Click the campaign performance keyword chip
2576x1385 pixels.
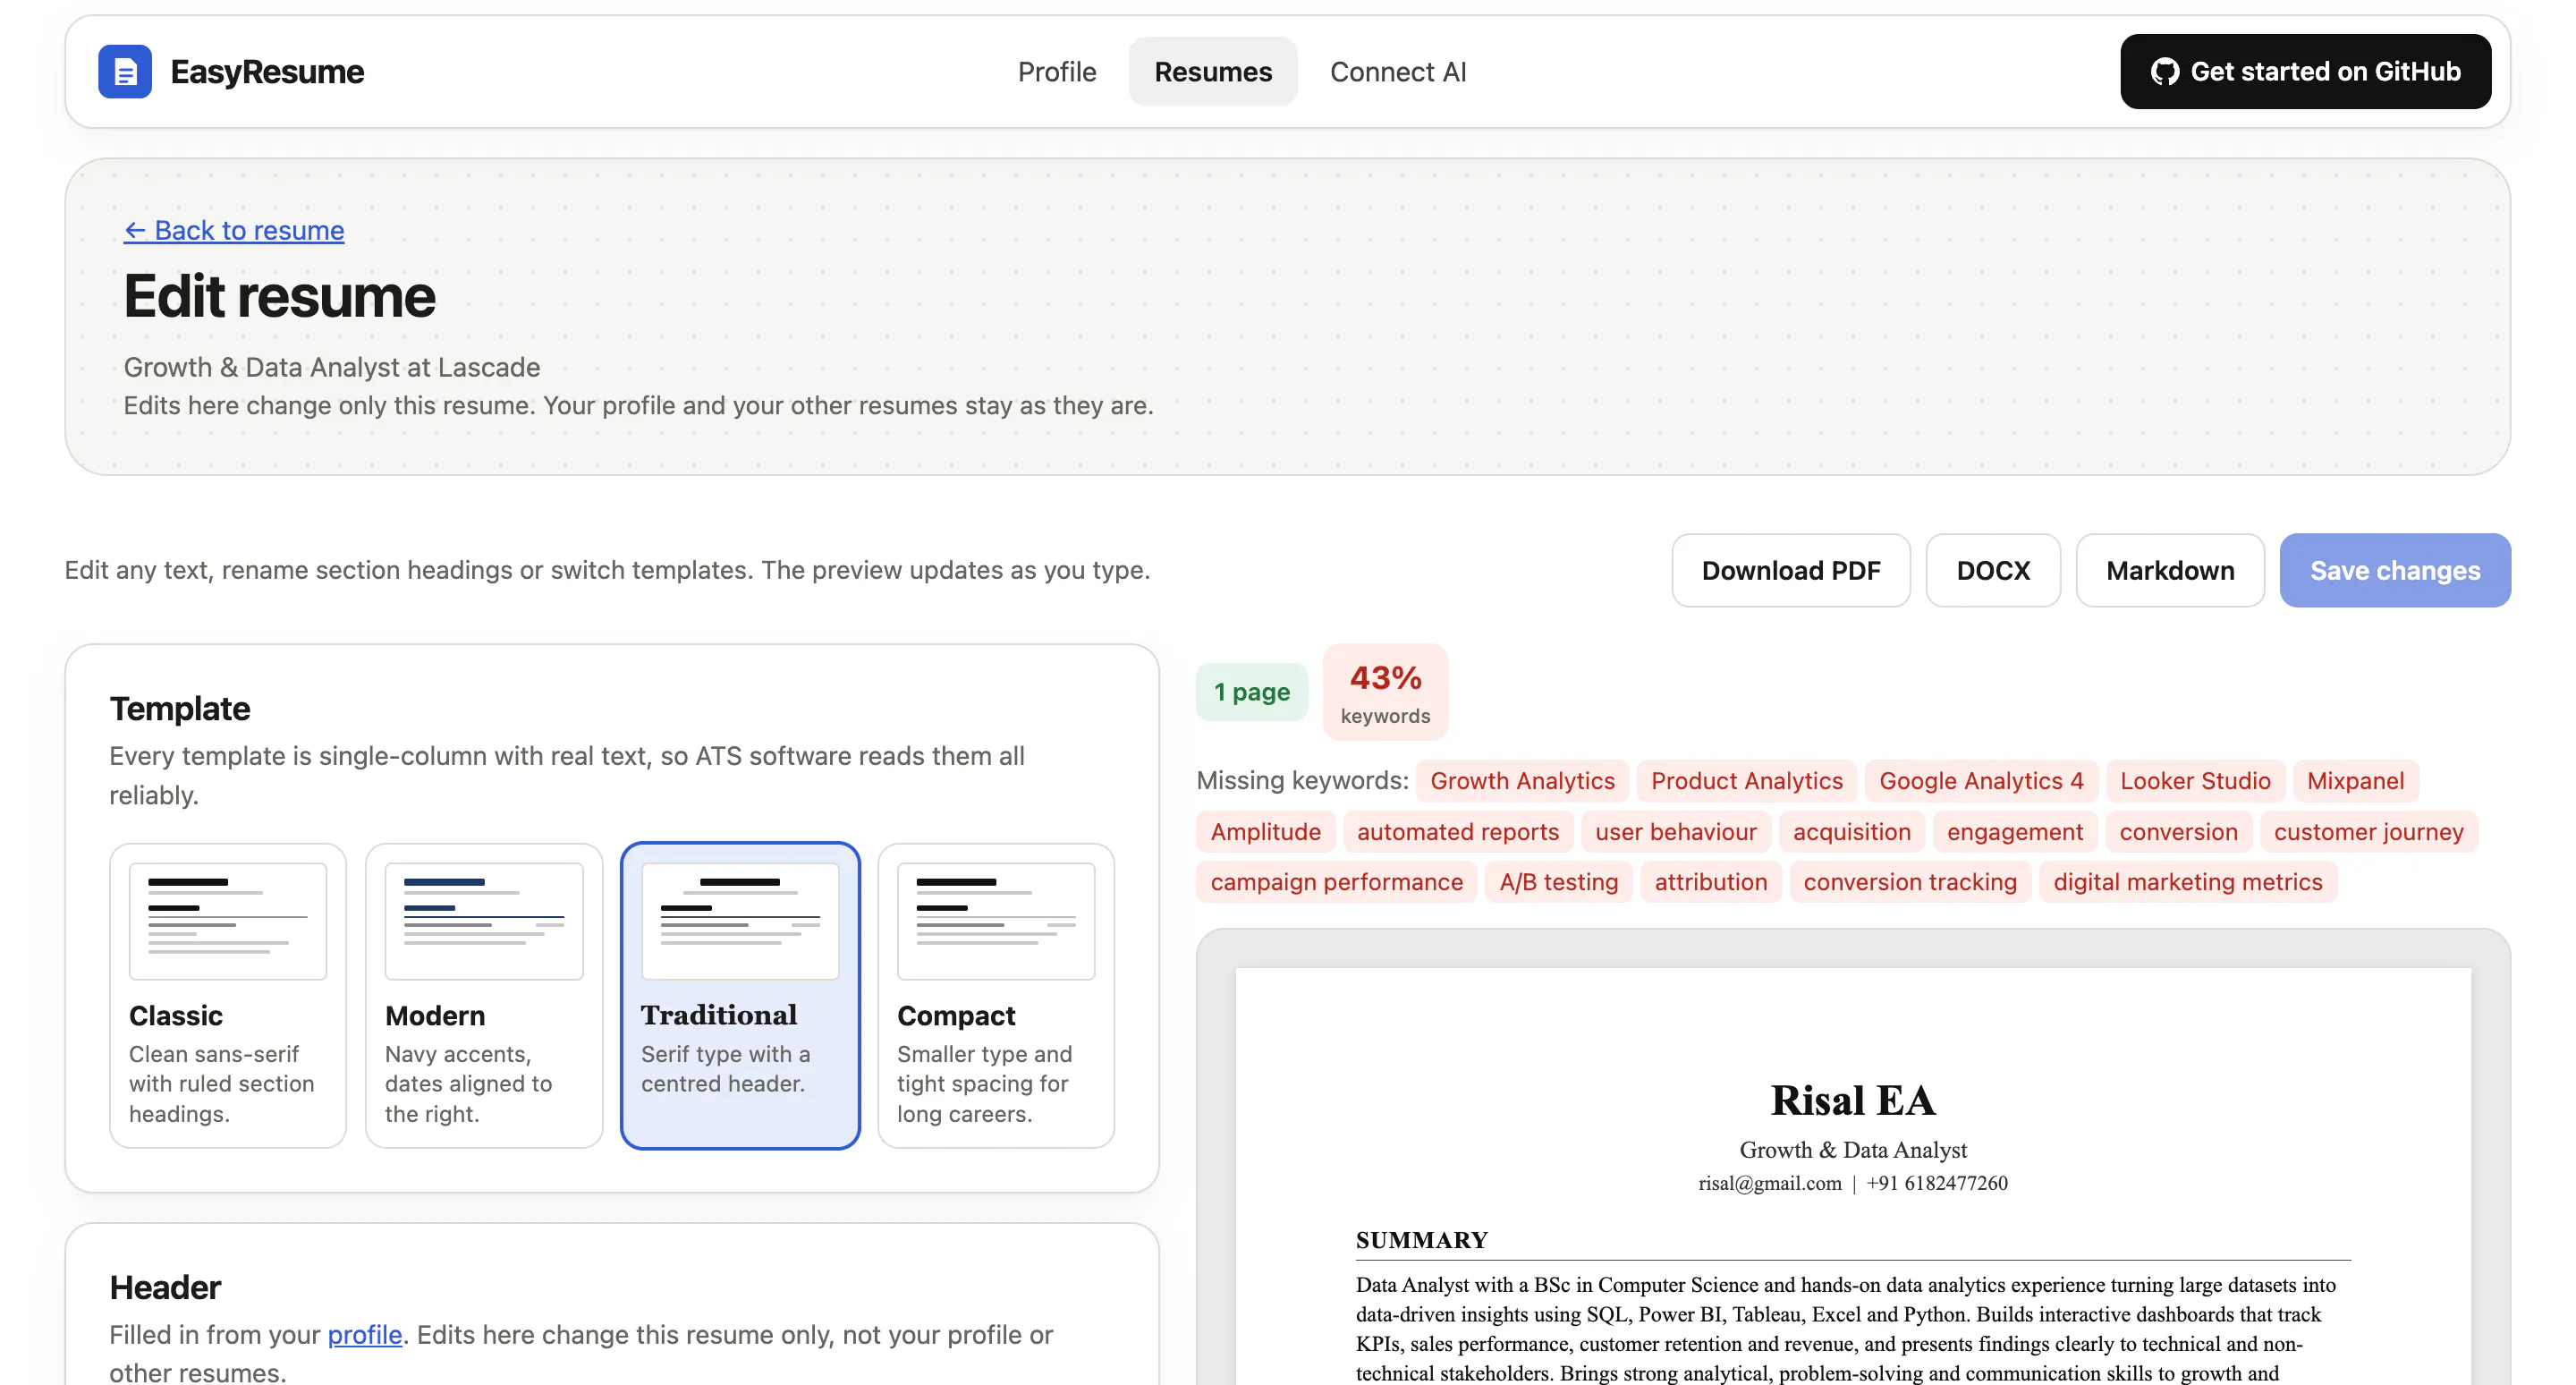1336,881
